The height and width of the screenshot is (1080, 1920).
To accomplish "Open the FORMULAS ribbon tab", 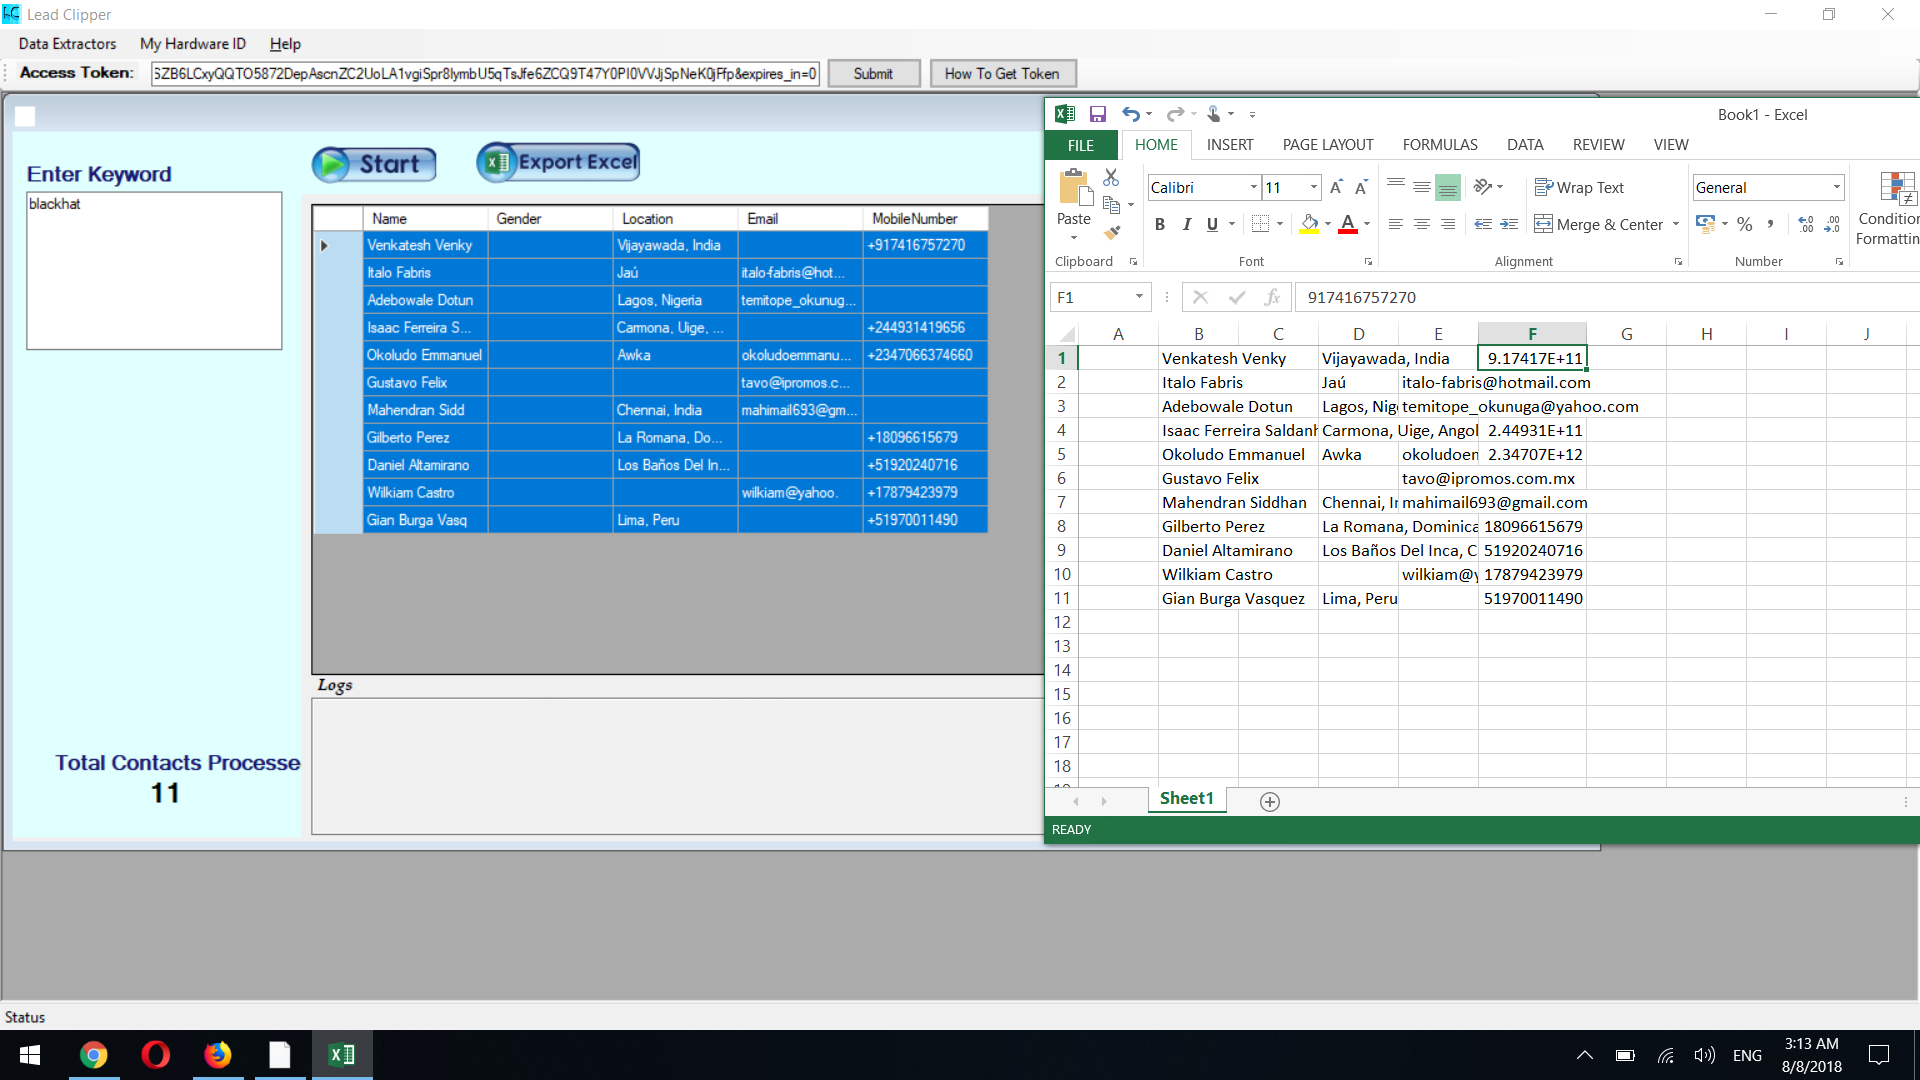I will (1440, 145).
